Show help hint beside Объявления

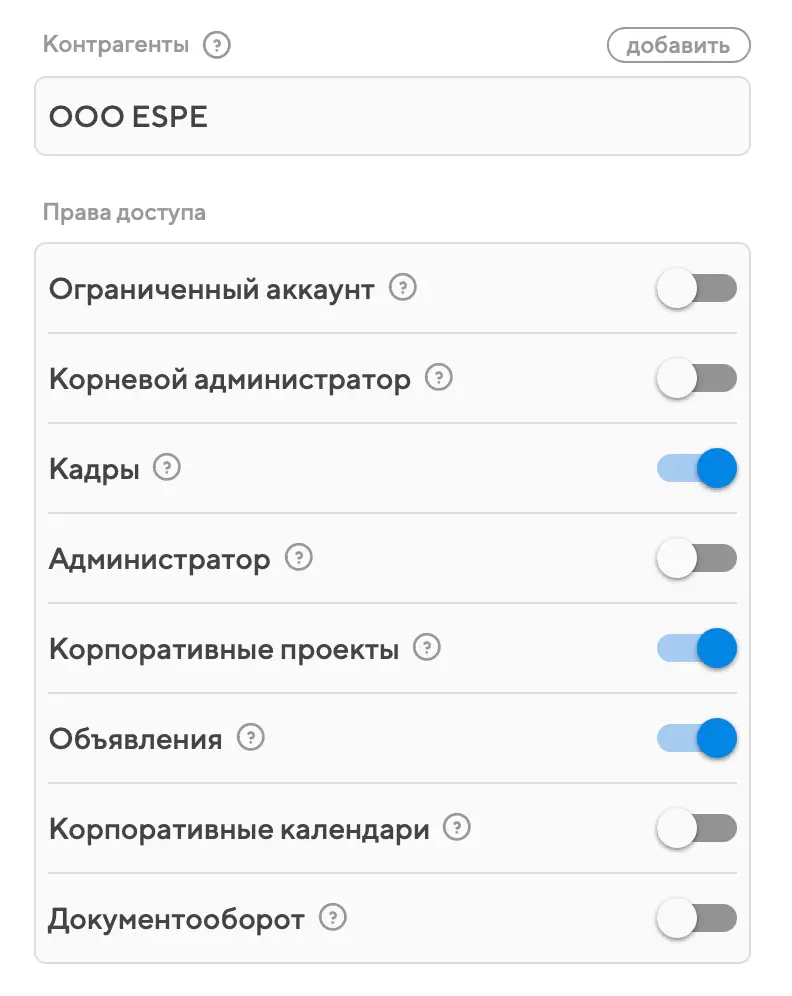[x=250, y=739]
